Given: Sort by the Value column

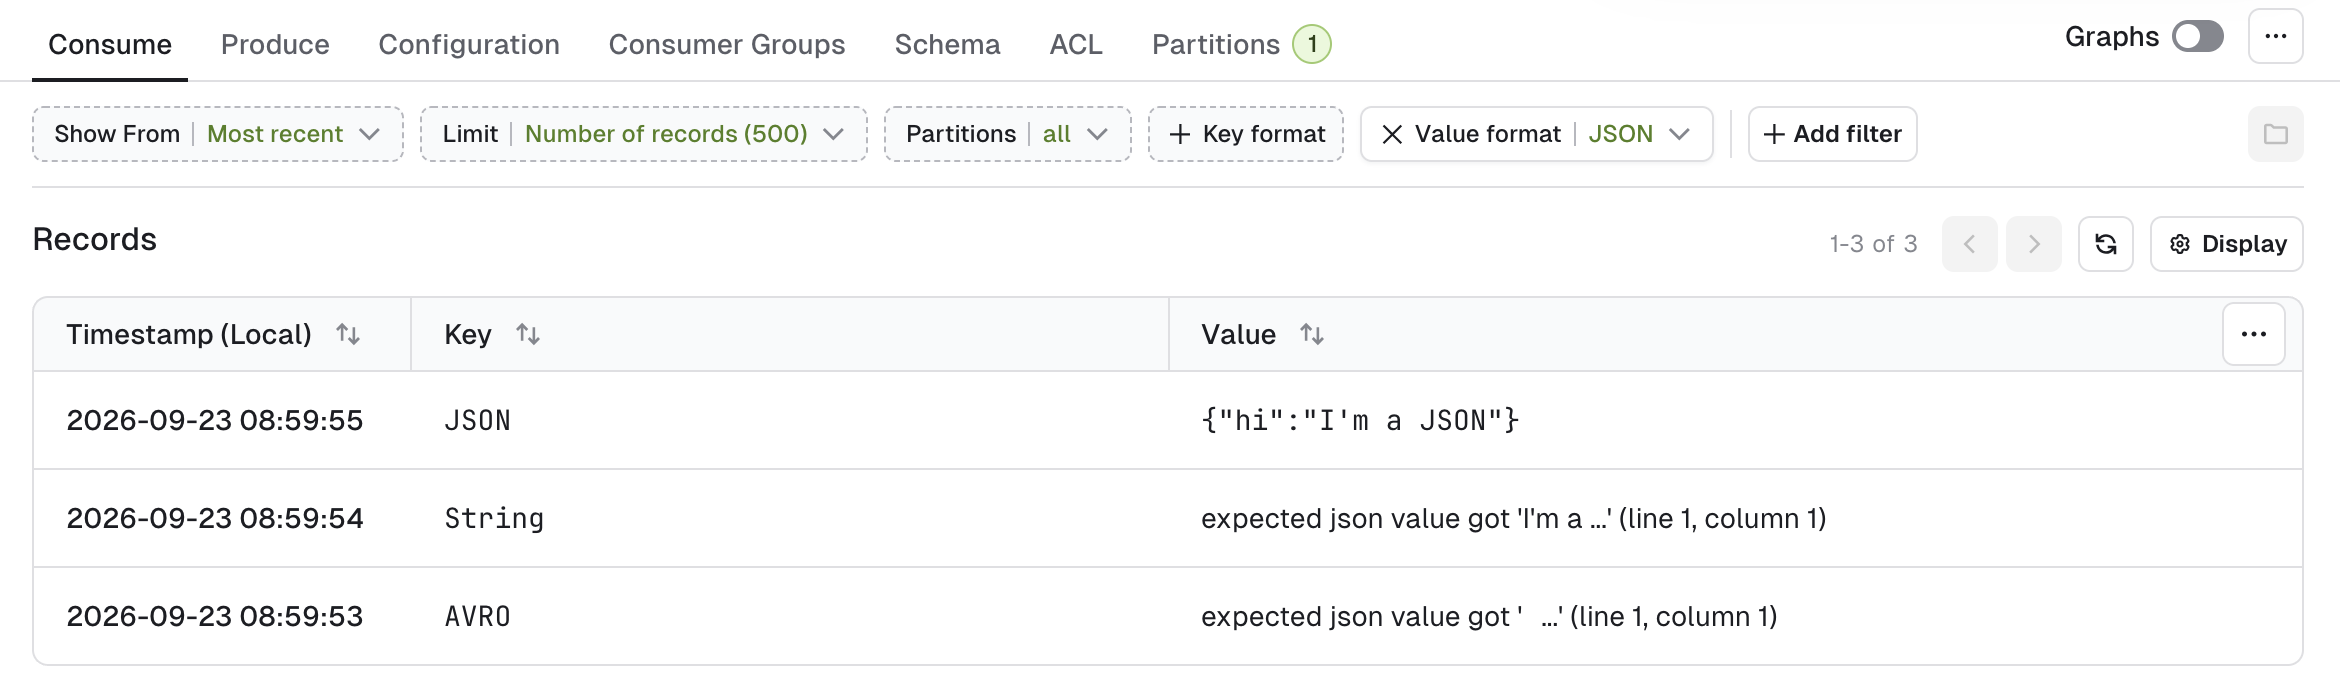Looking at the screenshot, I should pyautogui.click(x=1312, y=334).
